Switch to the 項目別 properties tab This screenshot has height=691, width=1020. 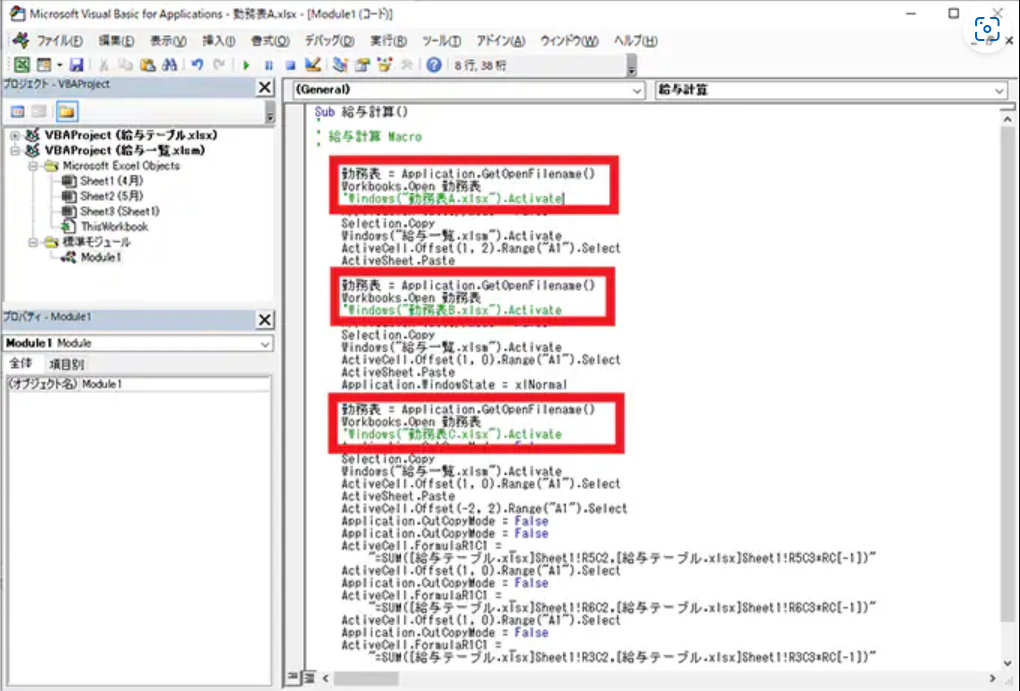pos(66,364)
